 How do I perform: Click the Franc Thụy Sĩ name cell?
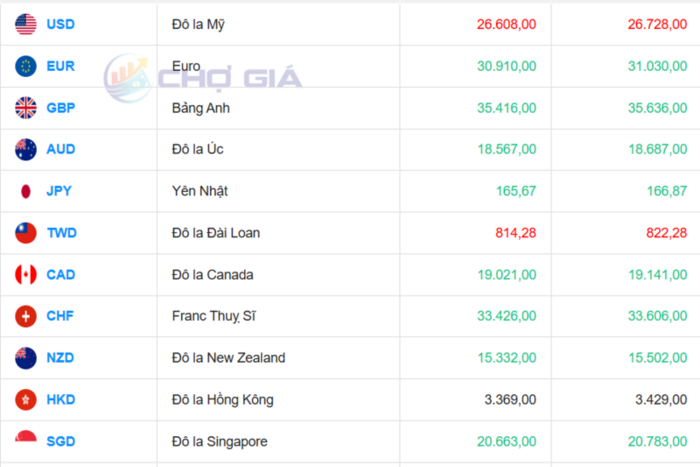(213, 316)
